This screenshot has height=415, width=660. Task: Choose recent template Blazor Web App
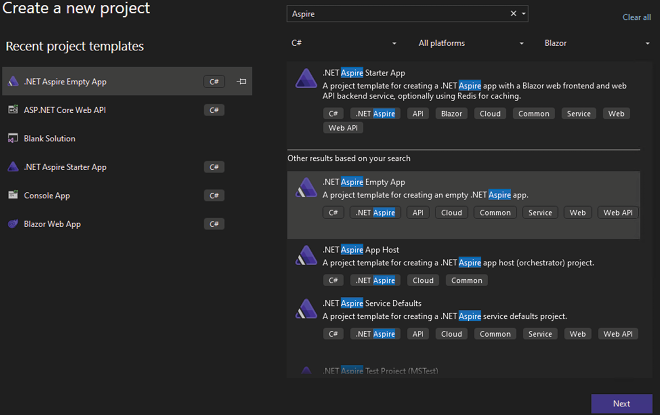coord(127,224)
